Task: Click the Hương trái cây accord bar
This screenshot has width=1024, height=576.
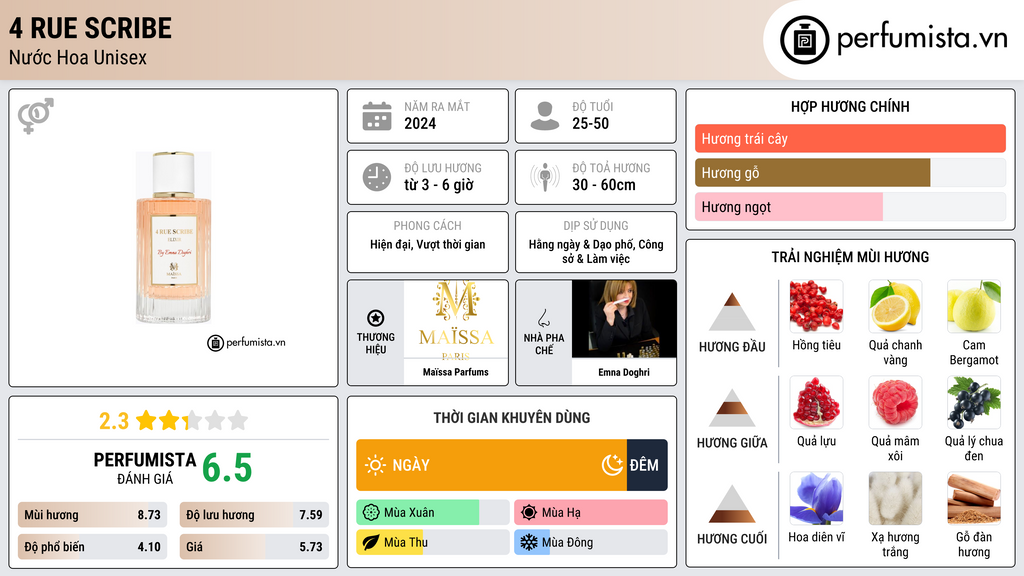Action: point(850,138)
